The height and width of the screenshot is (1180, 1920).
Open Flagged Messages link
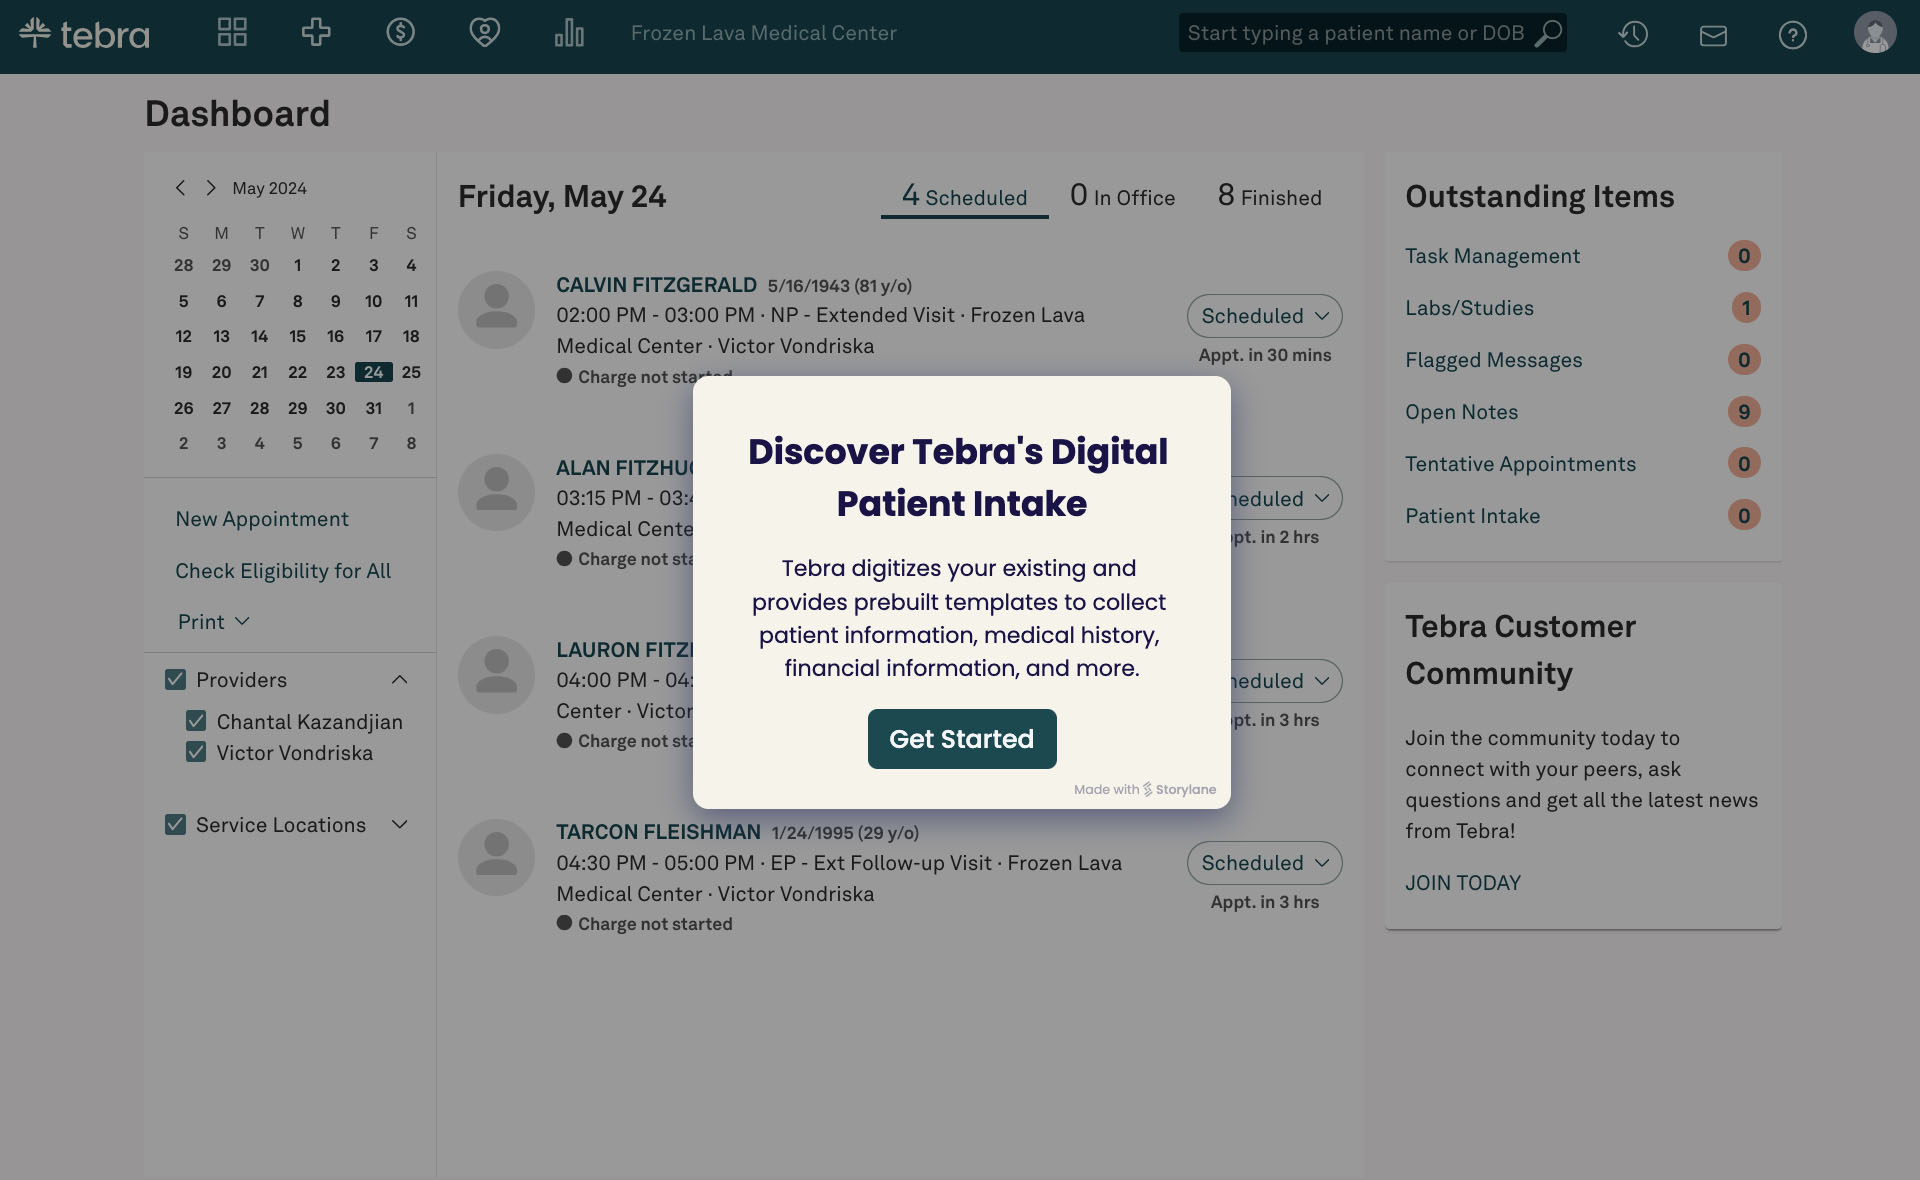[1493, 360]
